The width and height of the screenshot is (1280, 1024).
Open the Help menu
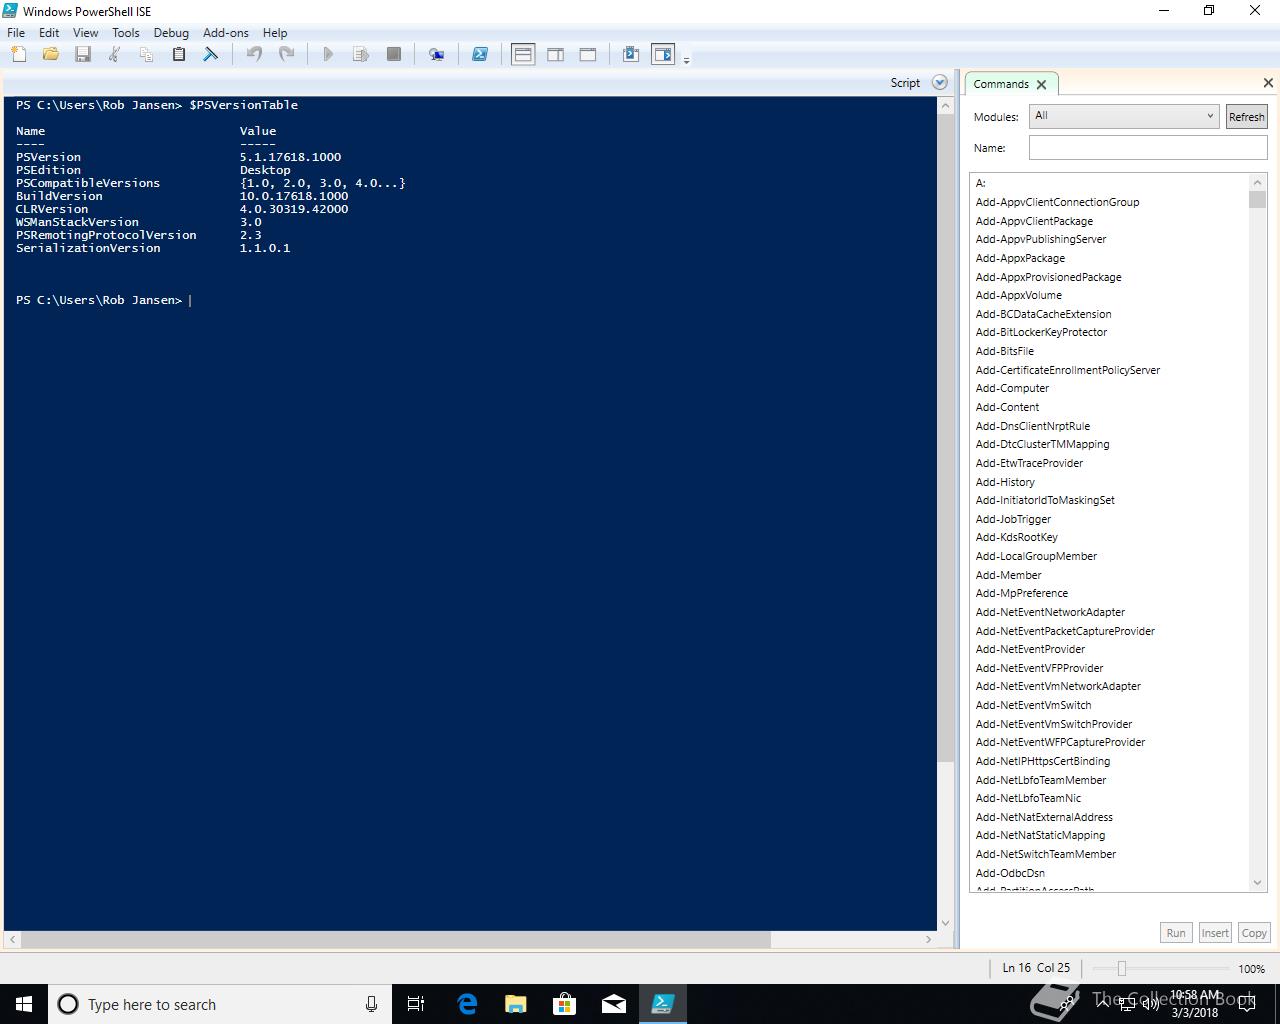tap(275, 33)
